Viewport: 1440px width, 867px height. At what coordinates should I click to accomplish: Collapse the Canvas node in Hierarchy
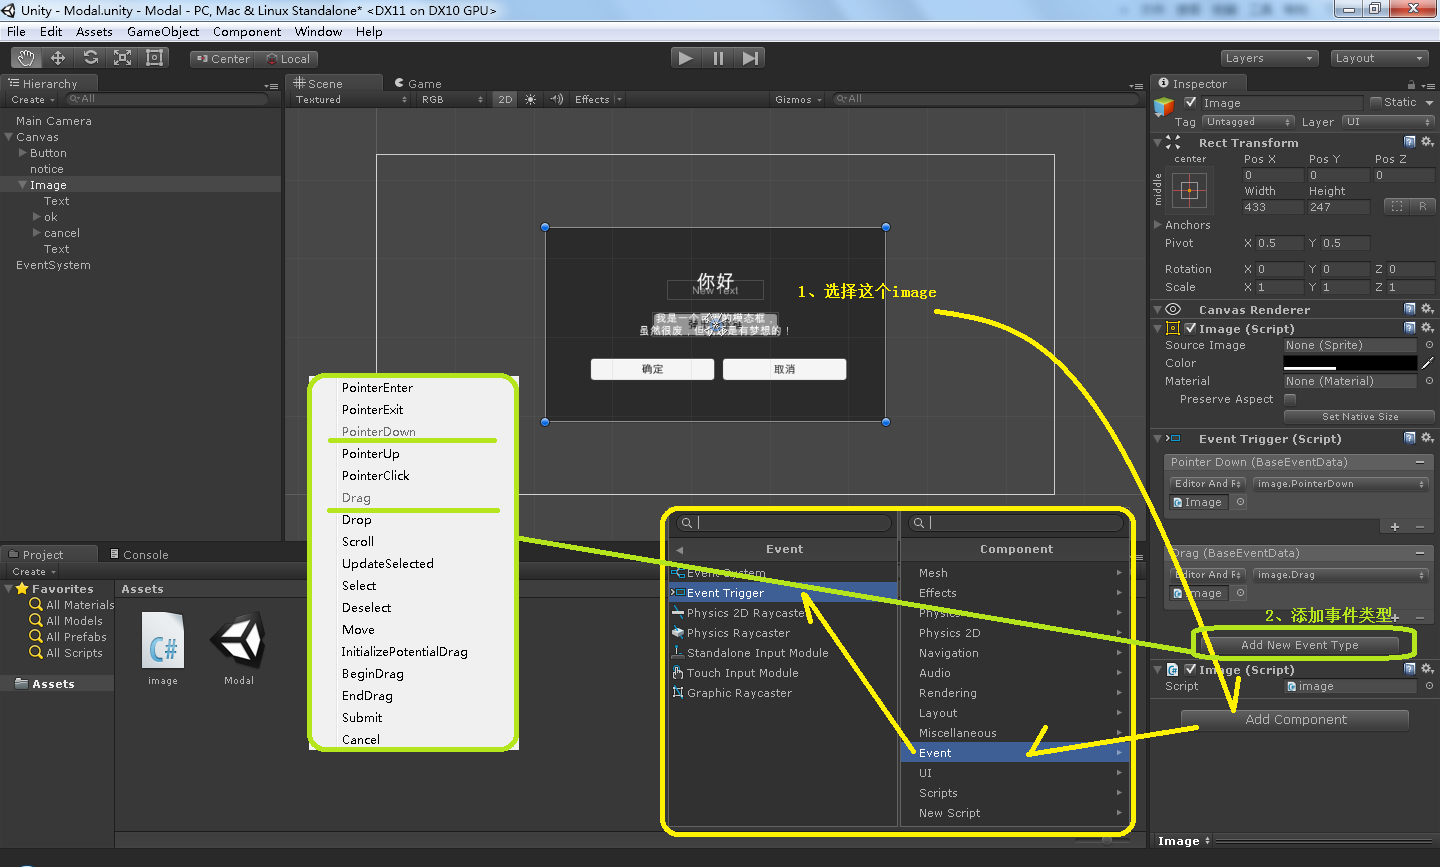click(9, 137)
